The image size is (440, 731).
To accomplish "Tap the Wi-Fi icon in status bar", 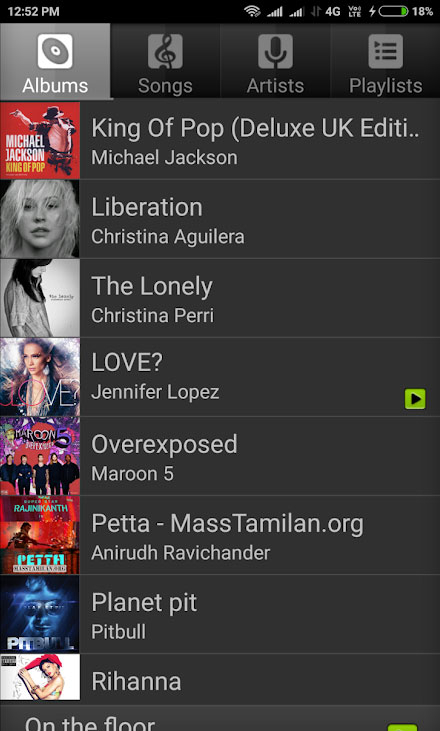I will 252,11.
